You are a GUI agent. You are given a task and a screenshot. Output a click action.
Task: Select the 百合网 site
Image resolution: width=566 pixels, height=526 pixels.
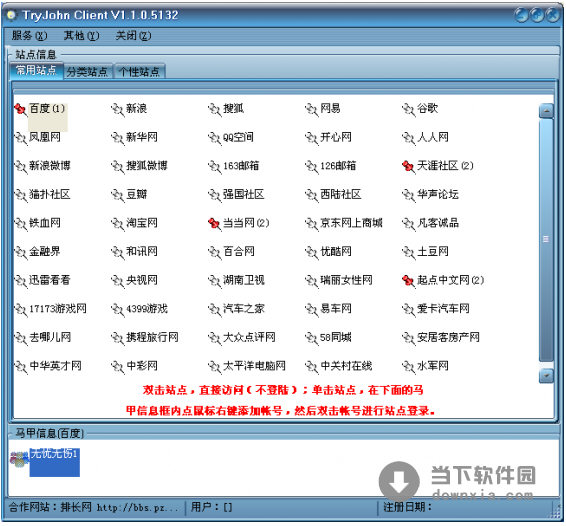tap(239, 252)
